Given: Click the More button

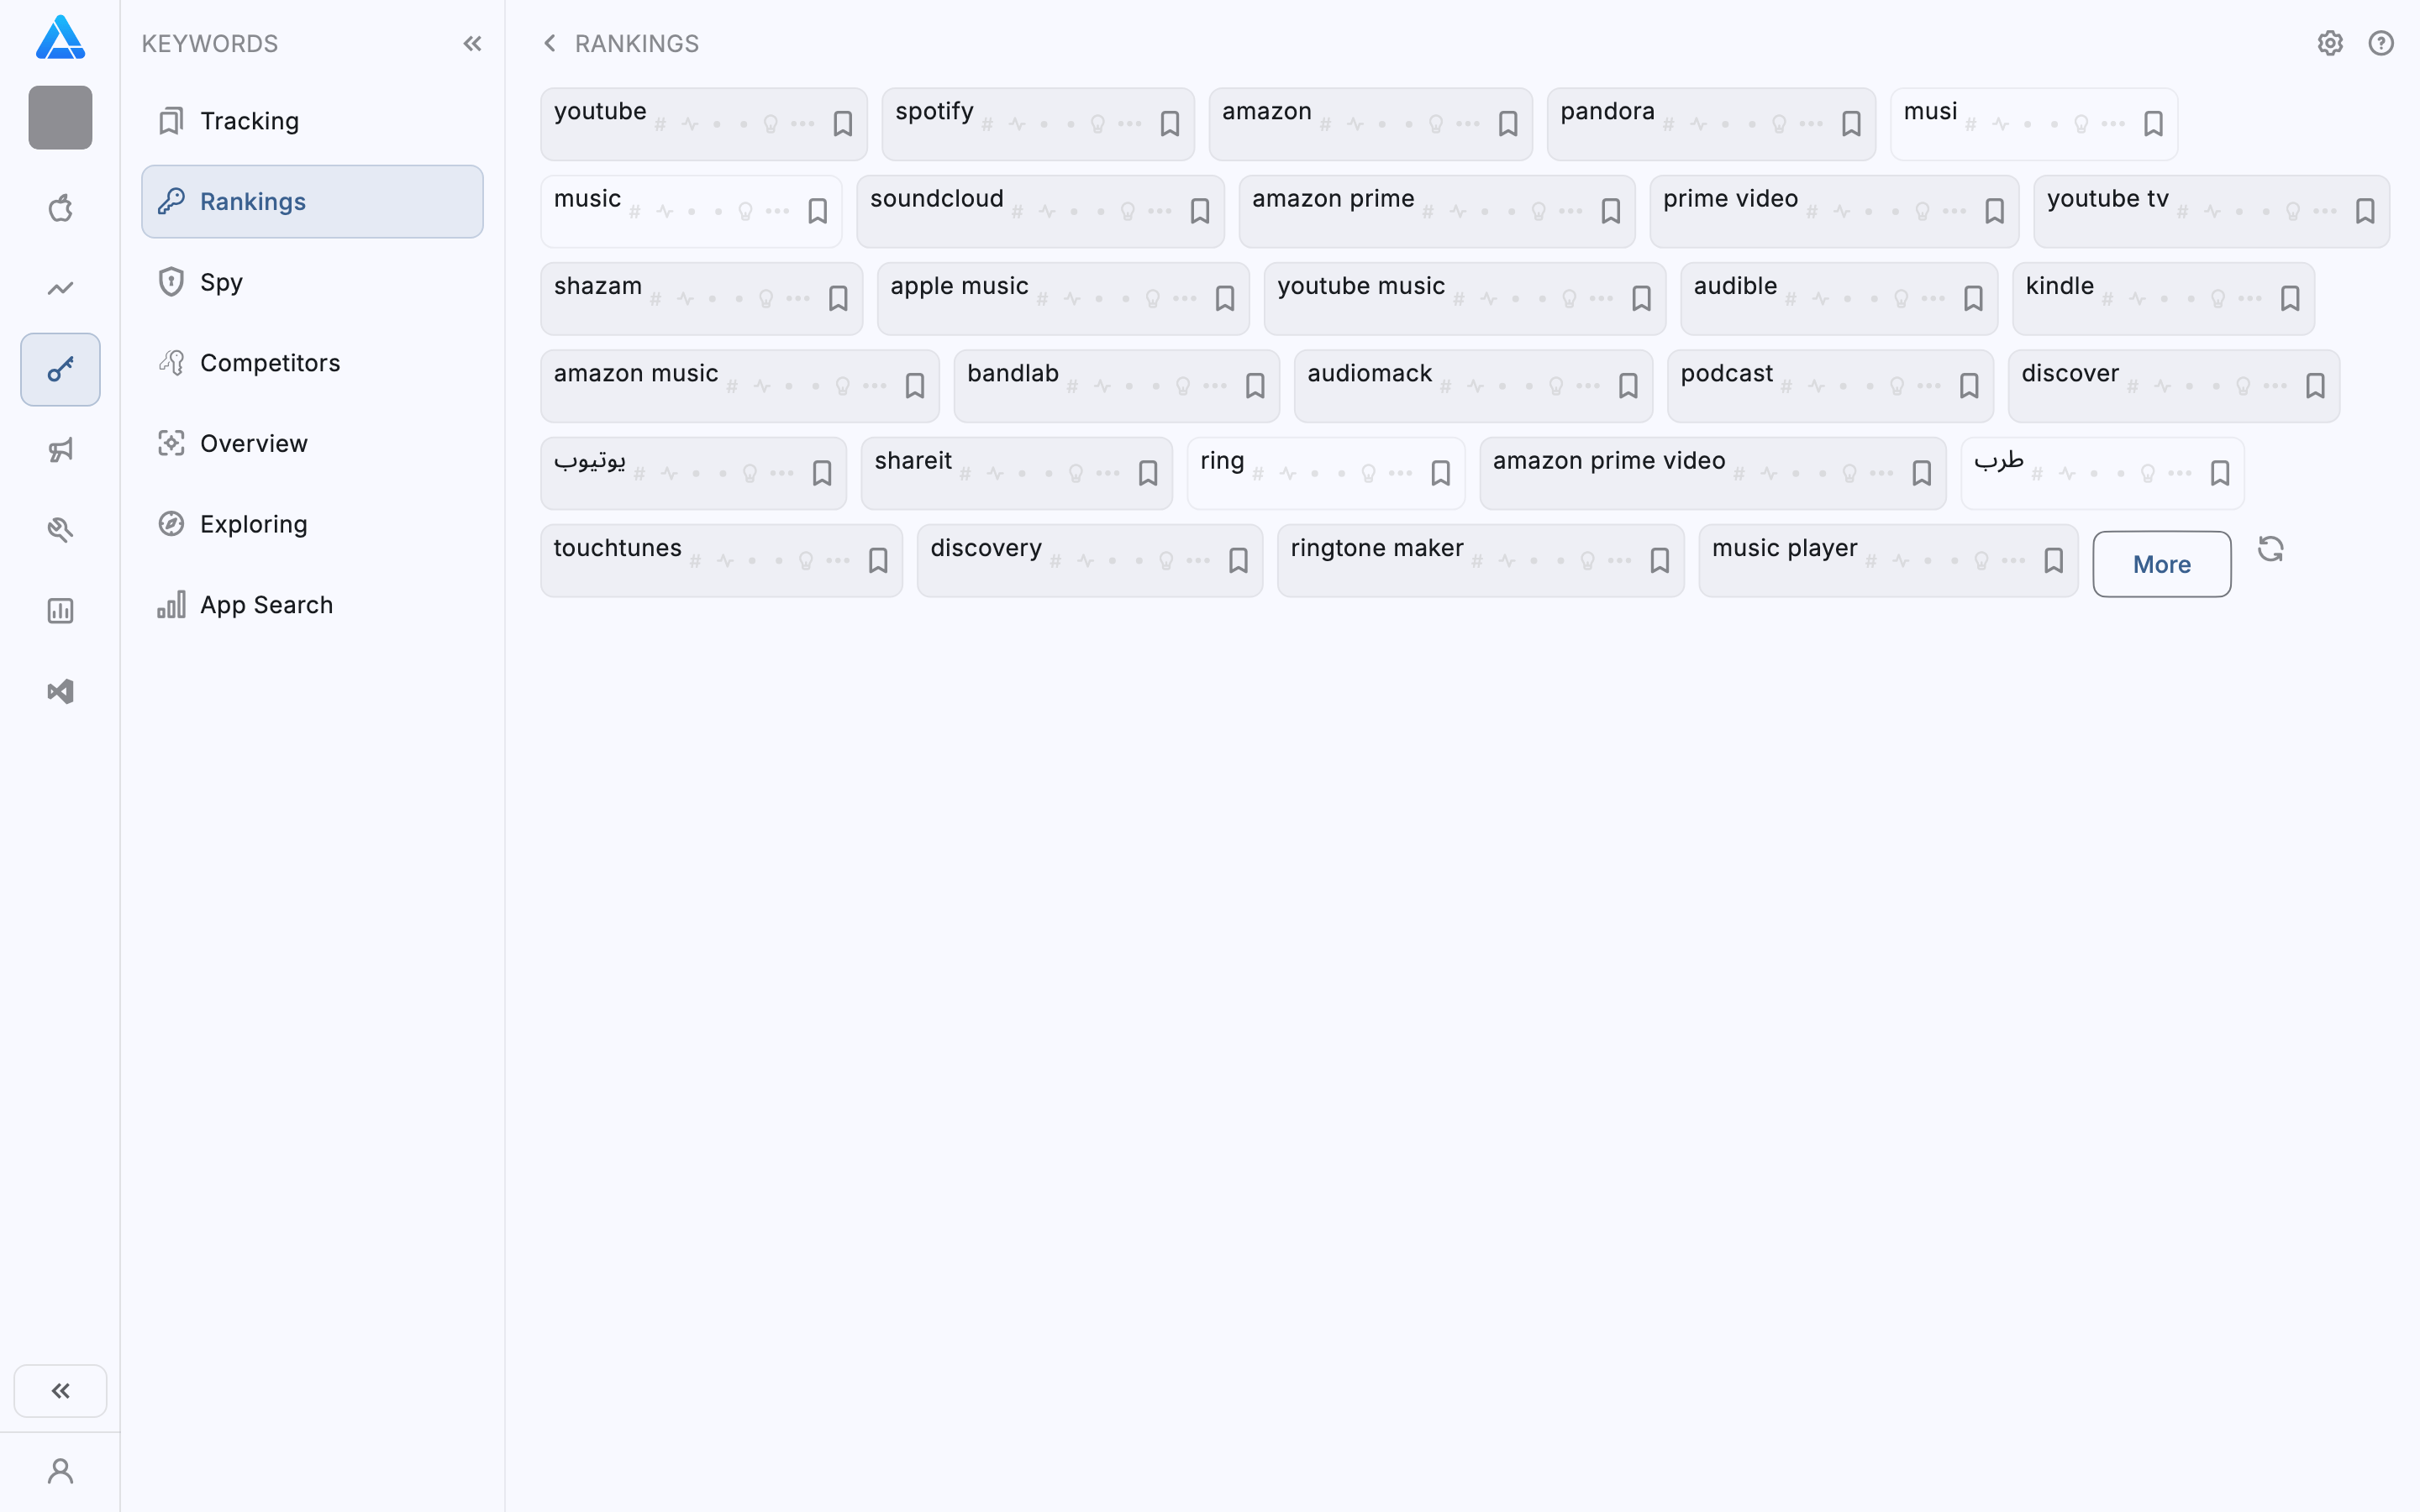Looking at the screenshot, I should coord(2161,564).
